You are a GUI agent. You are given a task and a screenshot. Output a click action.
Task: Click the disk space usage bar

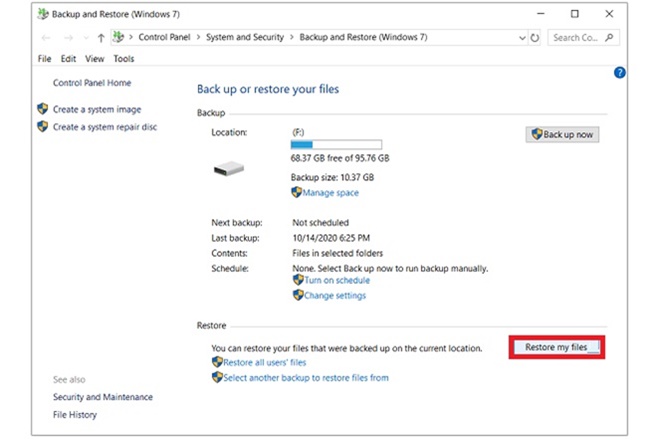(x=335, y=145)
